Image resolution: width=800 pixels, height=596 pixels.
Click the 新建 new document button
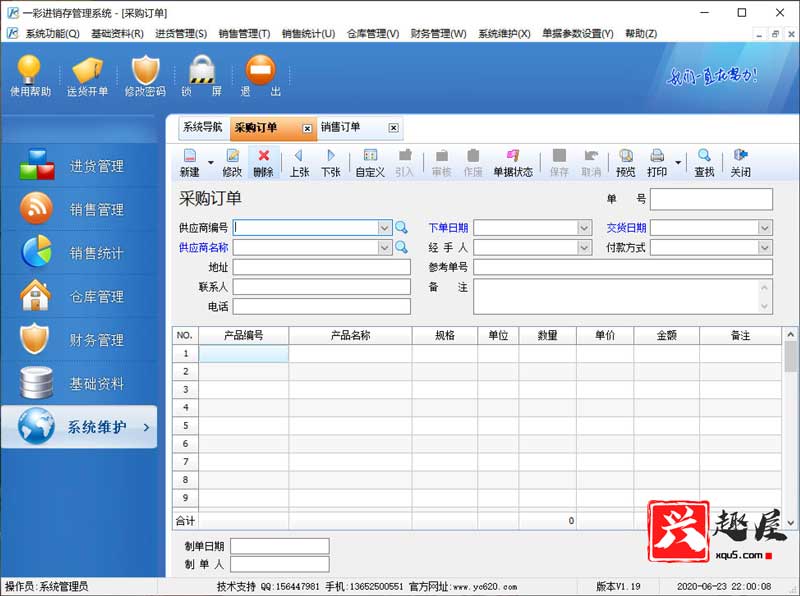[190, 163]
